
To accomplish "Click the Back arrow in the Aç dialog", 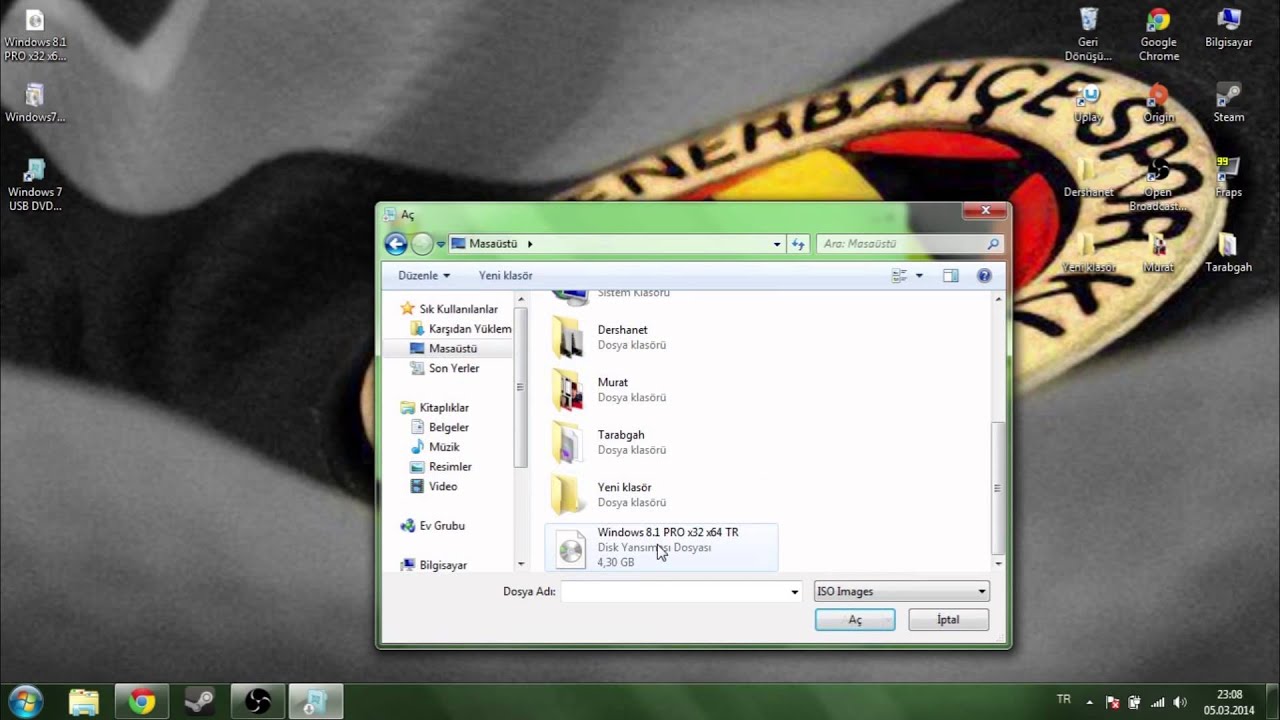I will click(395, 243).
